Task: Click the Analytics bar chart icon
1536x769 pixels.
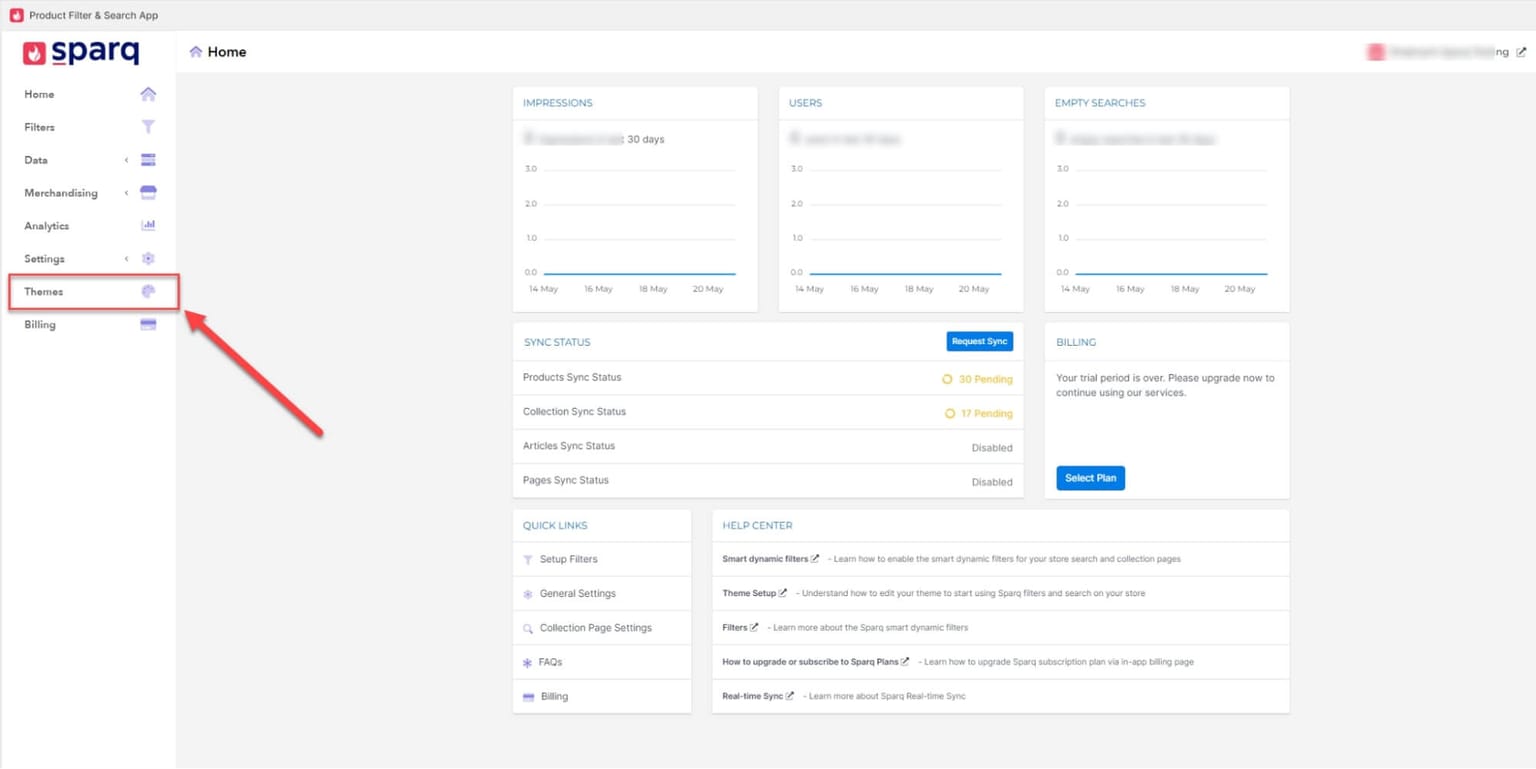Action: (x=148, y=226)
